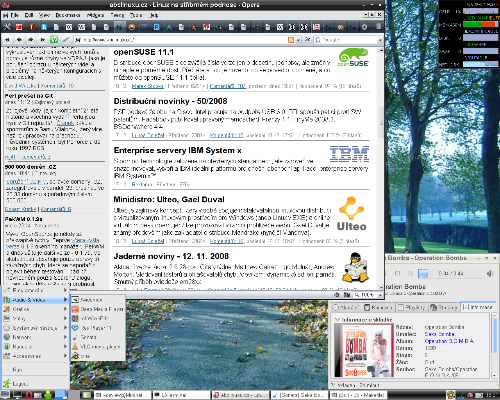
Task: Open the Widgets menu in Opera
Action: click(95, 15)
